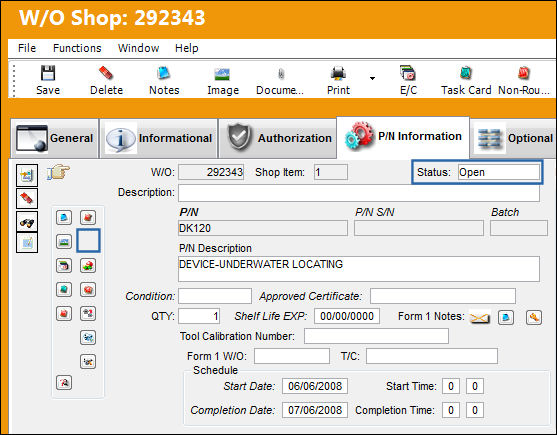The width and height of the screenshot is (557, 435).
Task: Switch to the Optional tab
Action: [x=514, y=138]
